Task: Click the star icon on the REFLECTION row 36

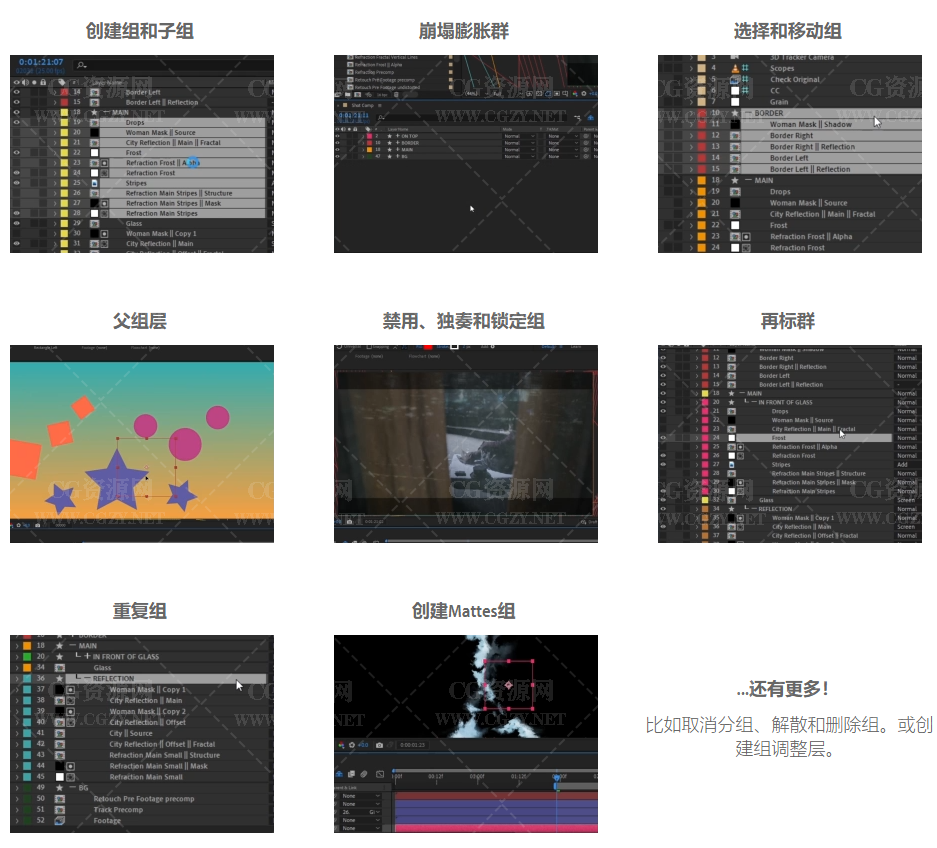Action: 60,678
